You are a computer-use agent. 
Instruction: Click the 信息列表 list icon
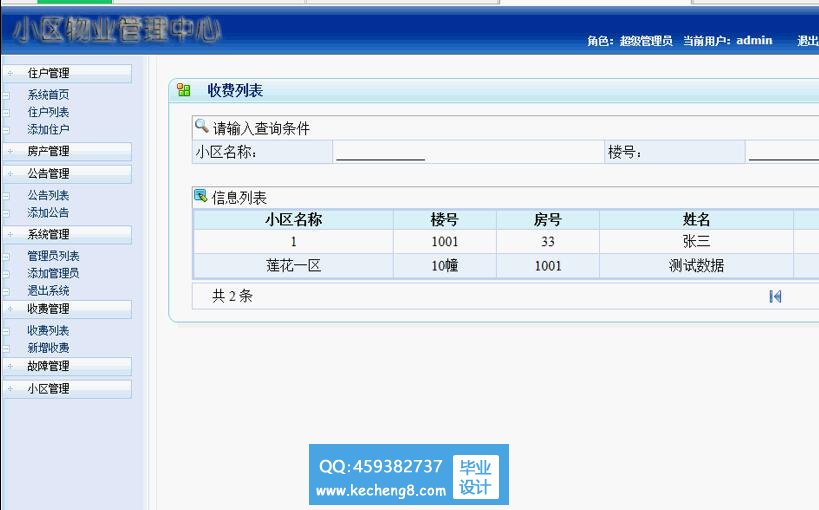[x=201, y=196]
